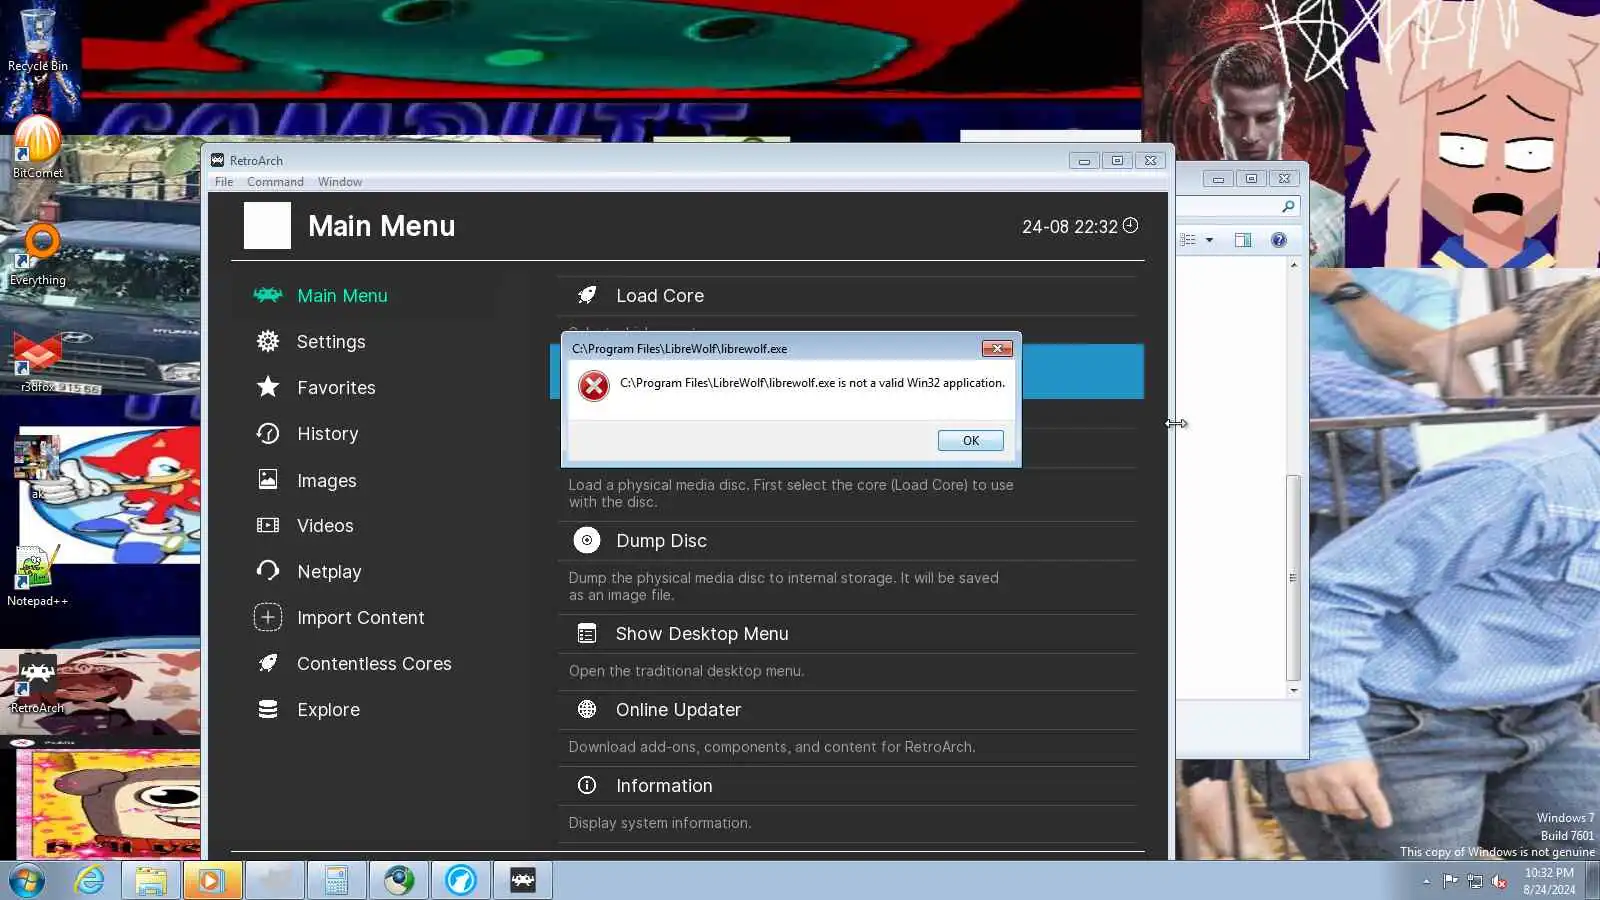Select the Explore database icon
1600x900 pixels.
(x=268, y=709)
